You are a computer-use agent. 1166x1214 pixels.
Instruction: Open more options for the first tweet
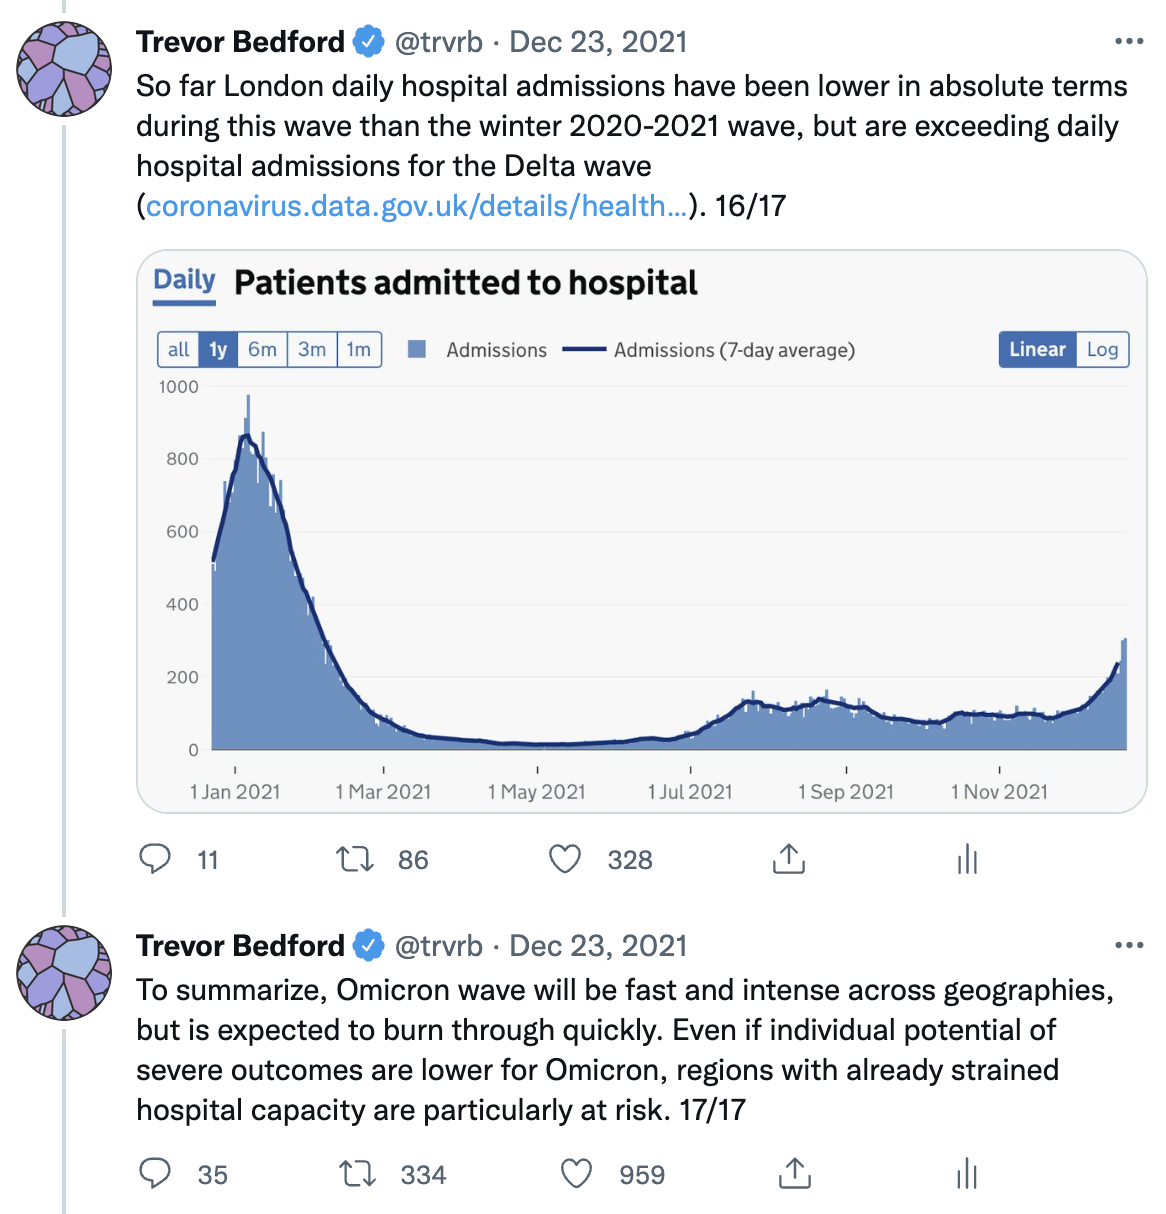pyautogui.click(x=1128, y=42)
